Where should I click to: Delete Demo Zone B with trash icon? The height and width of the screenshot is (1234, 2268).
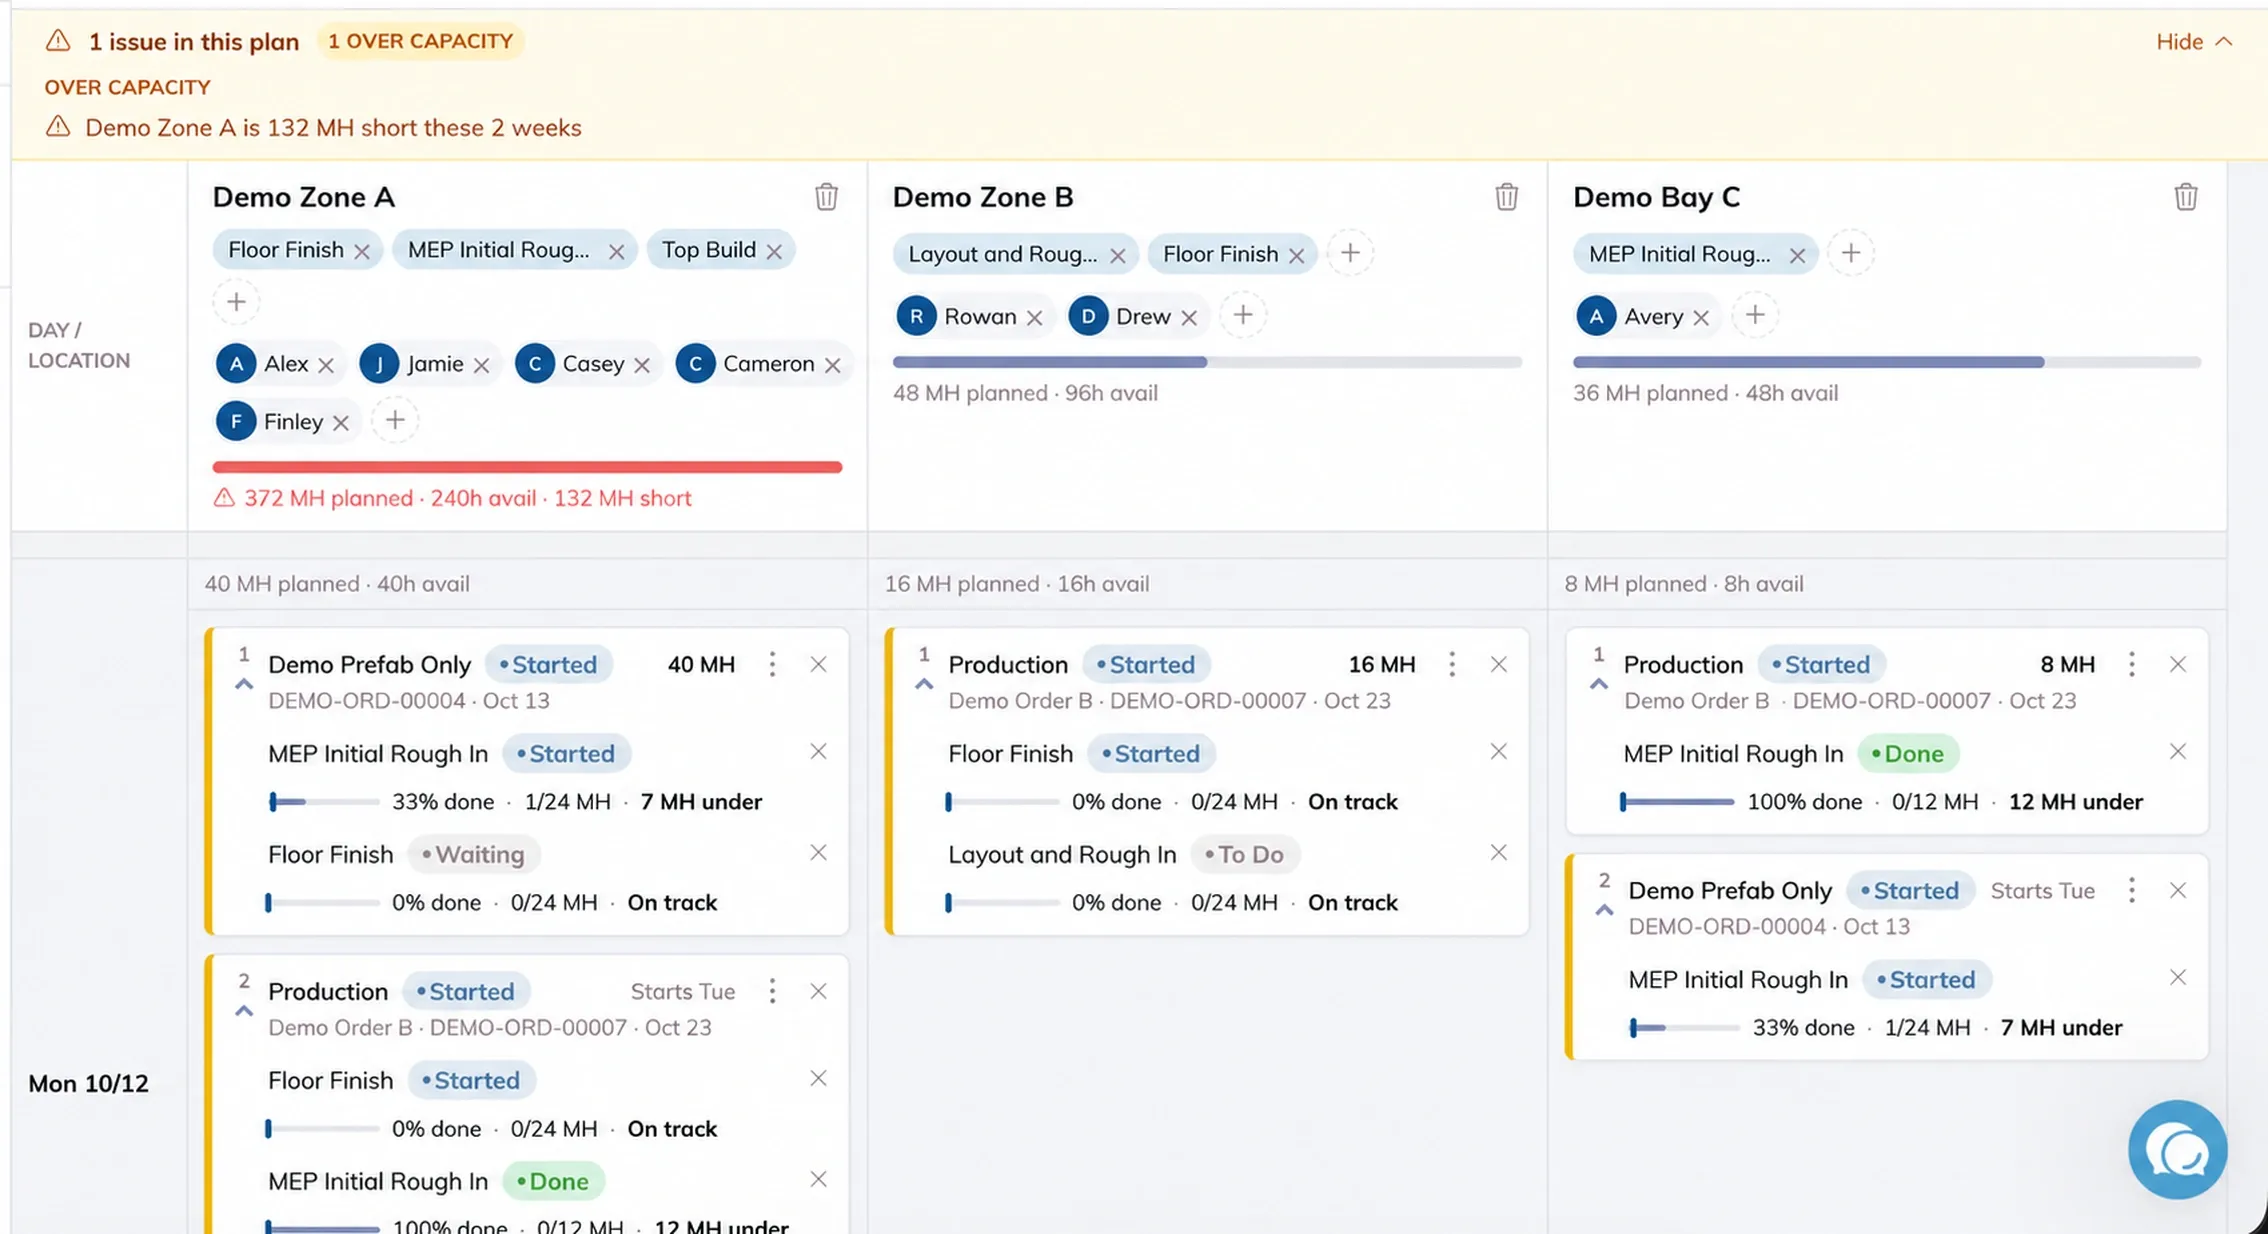[x=1506, y=197]
